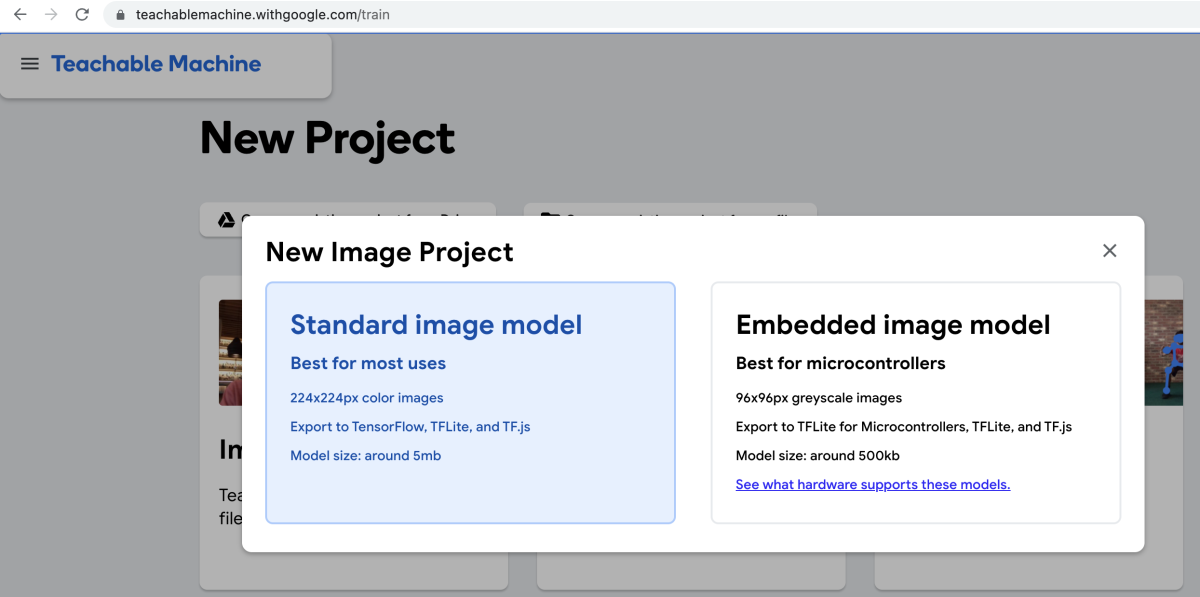Click the 'Best for microcontrollers' subtitle
Viewport: 1200px width, 597px height.
point(840,363)
